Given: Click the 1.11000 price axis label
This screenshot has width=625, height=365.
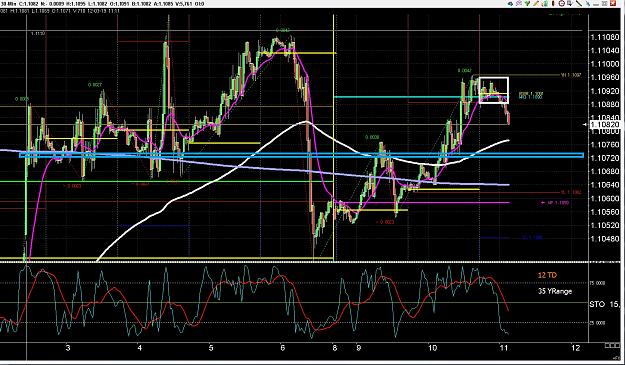Looking at the screenshot, I should tap(605, 64).
